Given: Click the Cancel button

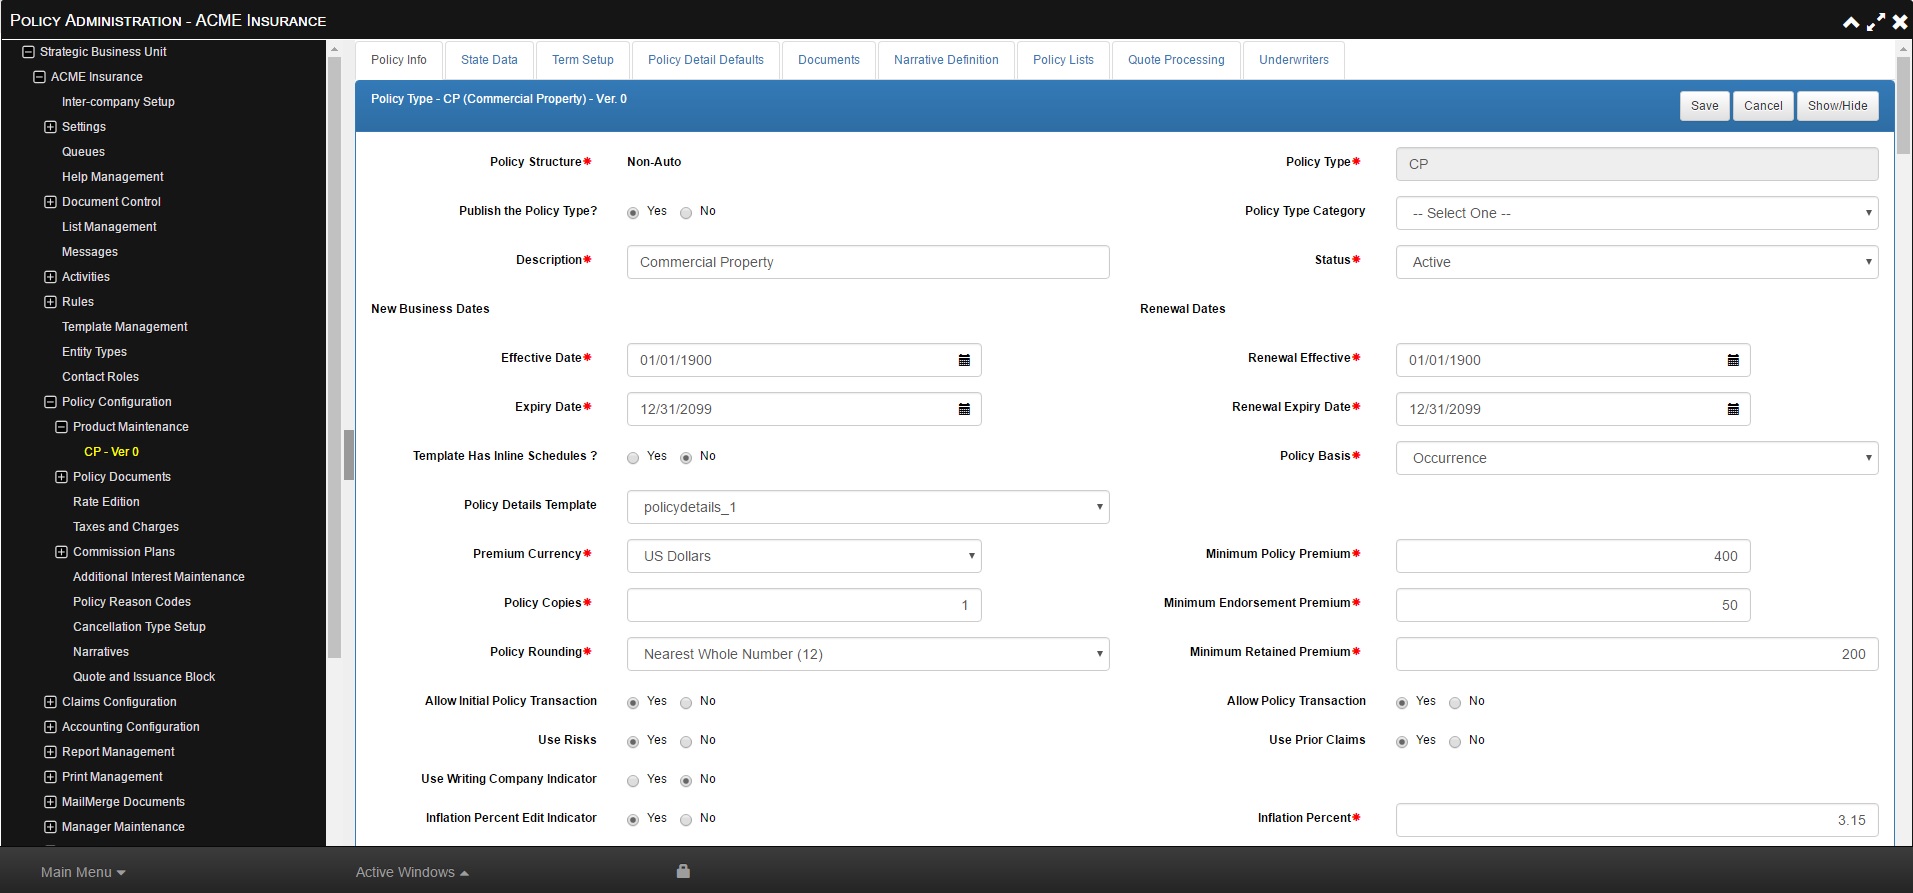Looking at the screenshot, I should click(x=1763, y=106).
